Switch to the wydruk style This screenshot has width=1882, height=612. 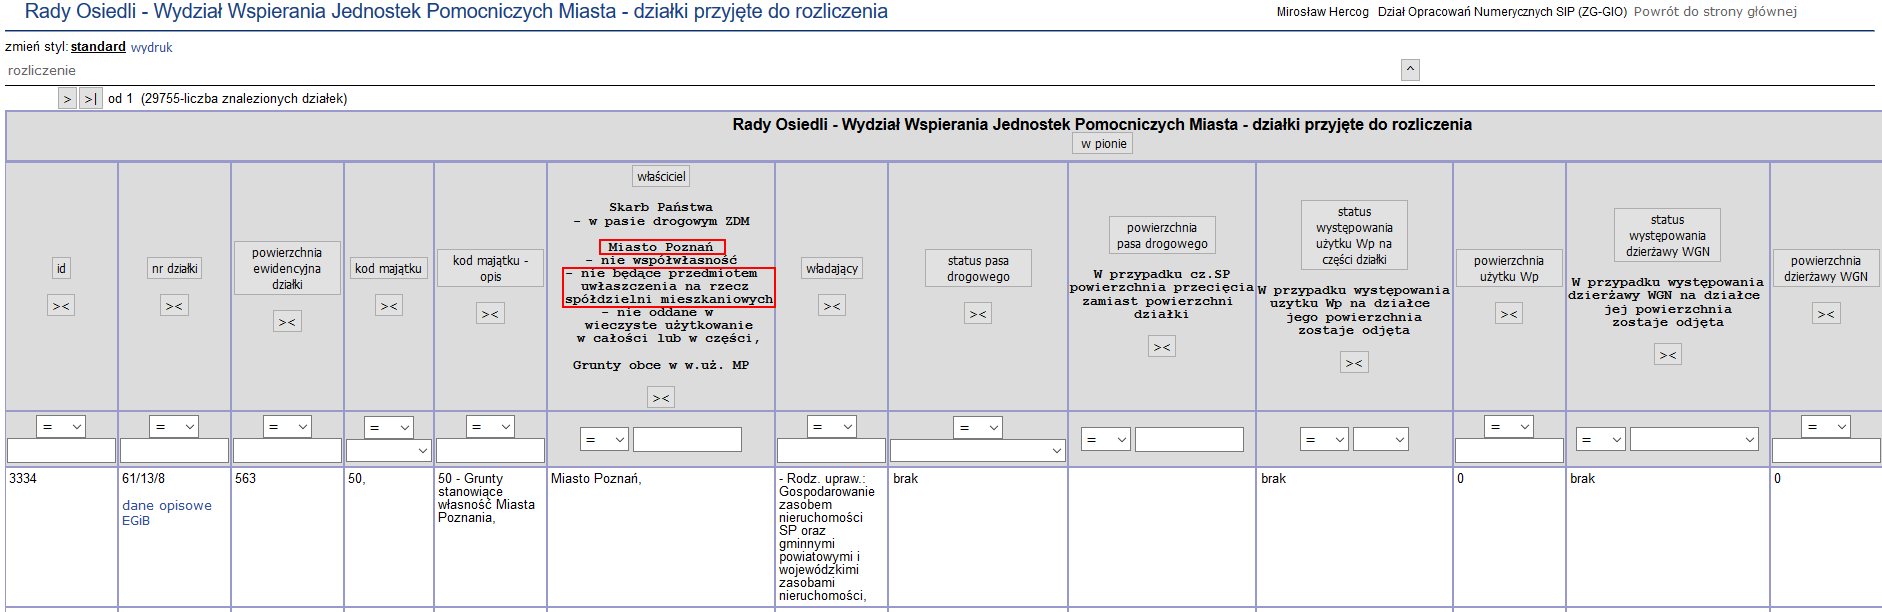pos(152,48)
